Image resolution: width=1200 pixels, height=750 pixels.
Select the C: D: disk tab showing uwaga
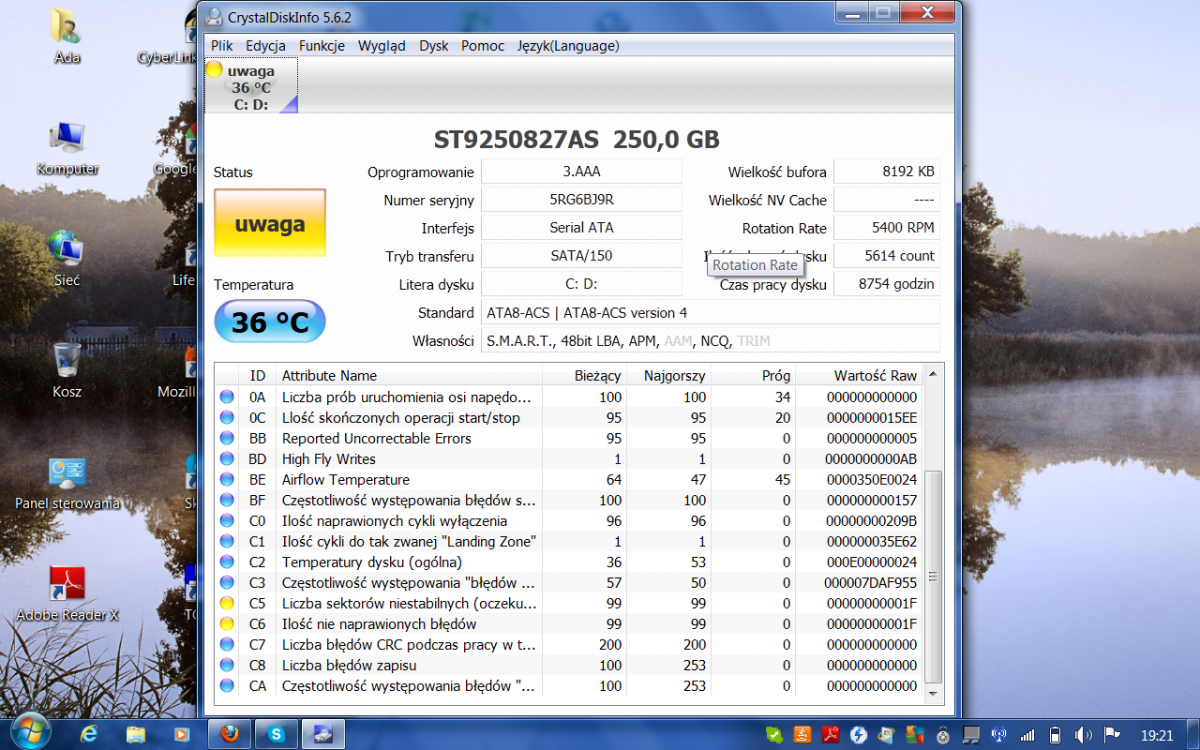[x=251, y=87]
